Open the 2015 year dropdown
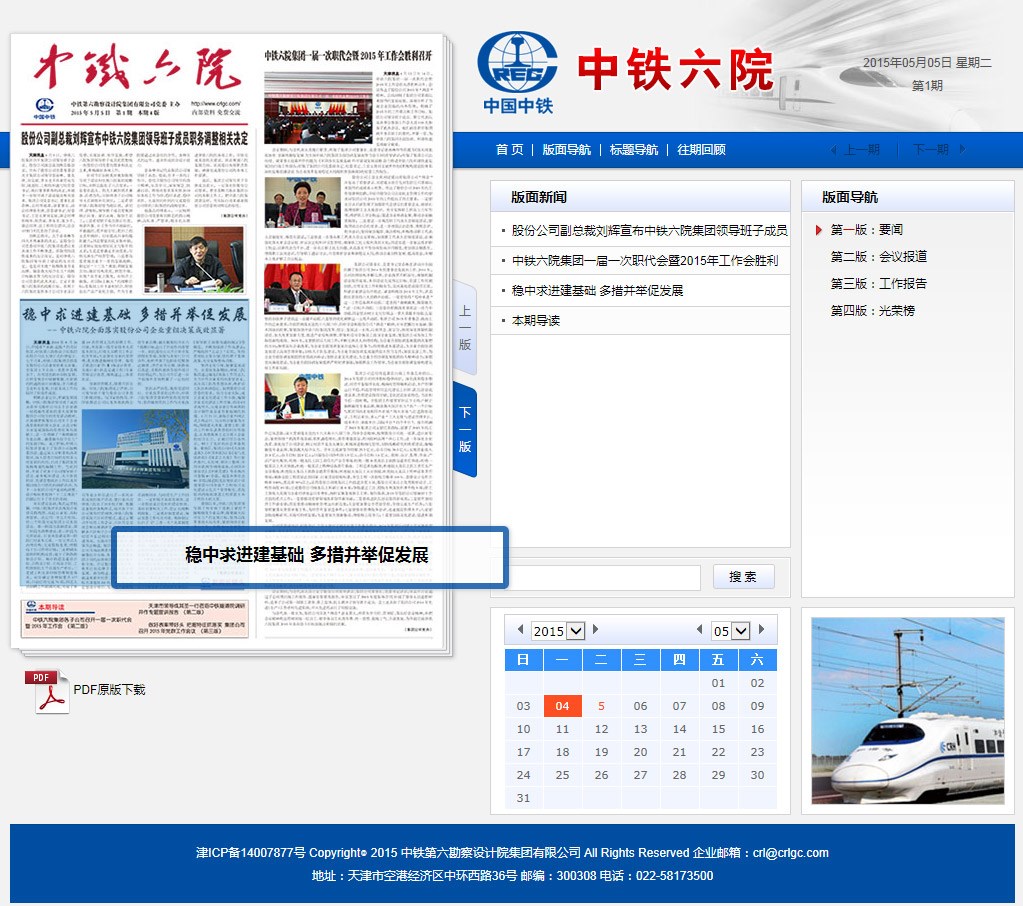 pyautogui.click(x=558, y=631)
